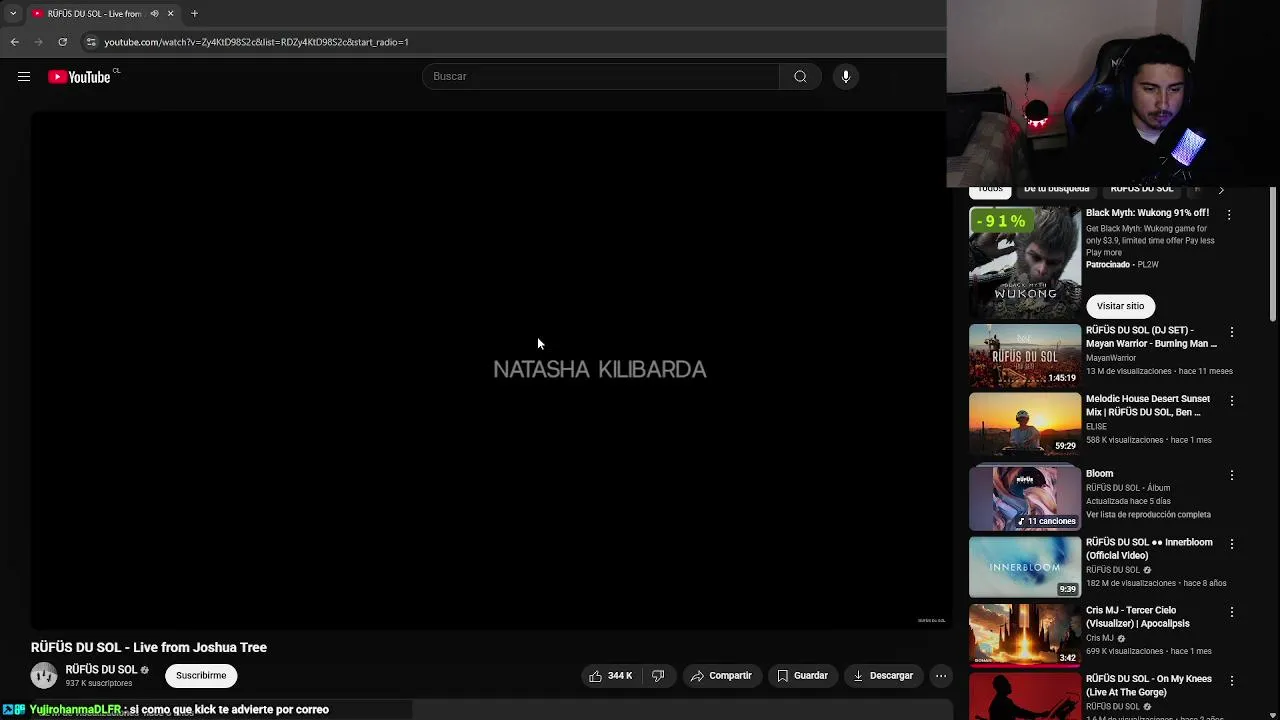Open options for Innerbloom video

(1232, 544)
